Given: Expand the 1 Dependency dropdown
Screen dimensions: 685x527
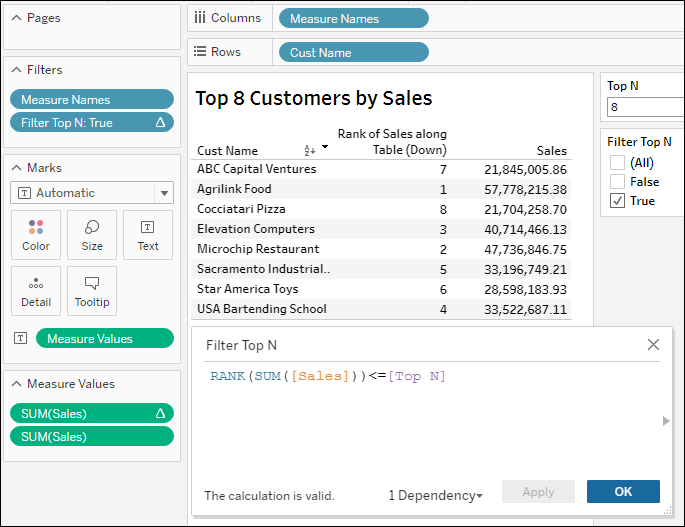Looking at the screenshot, I should 435,495.
